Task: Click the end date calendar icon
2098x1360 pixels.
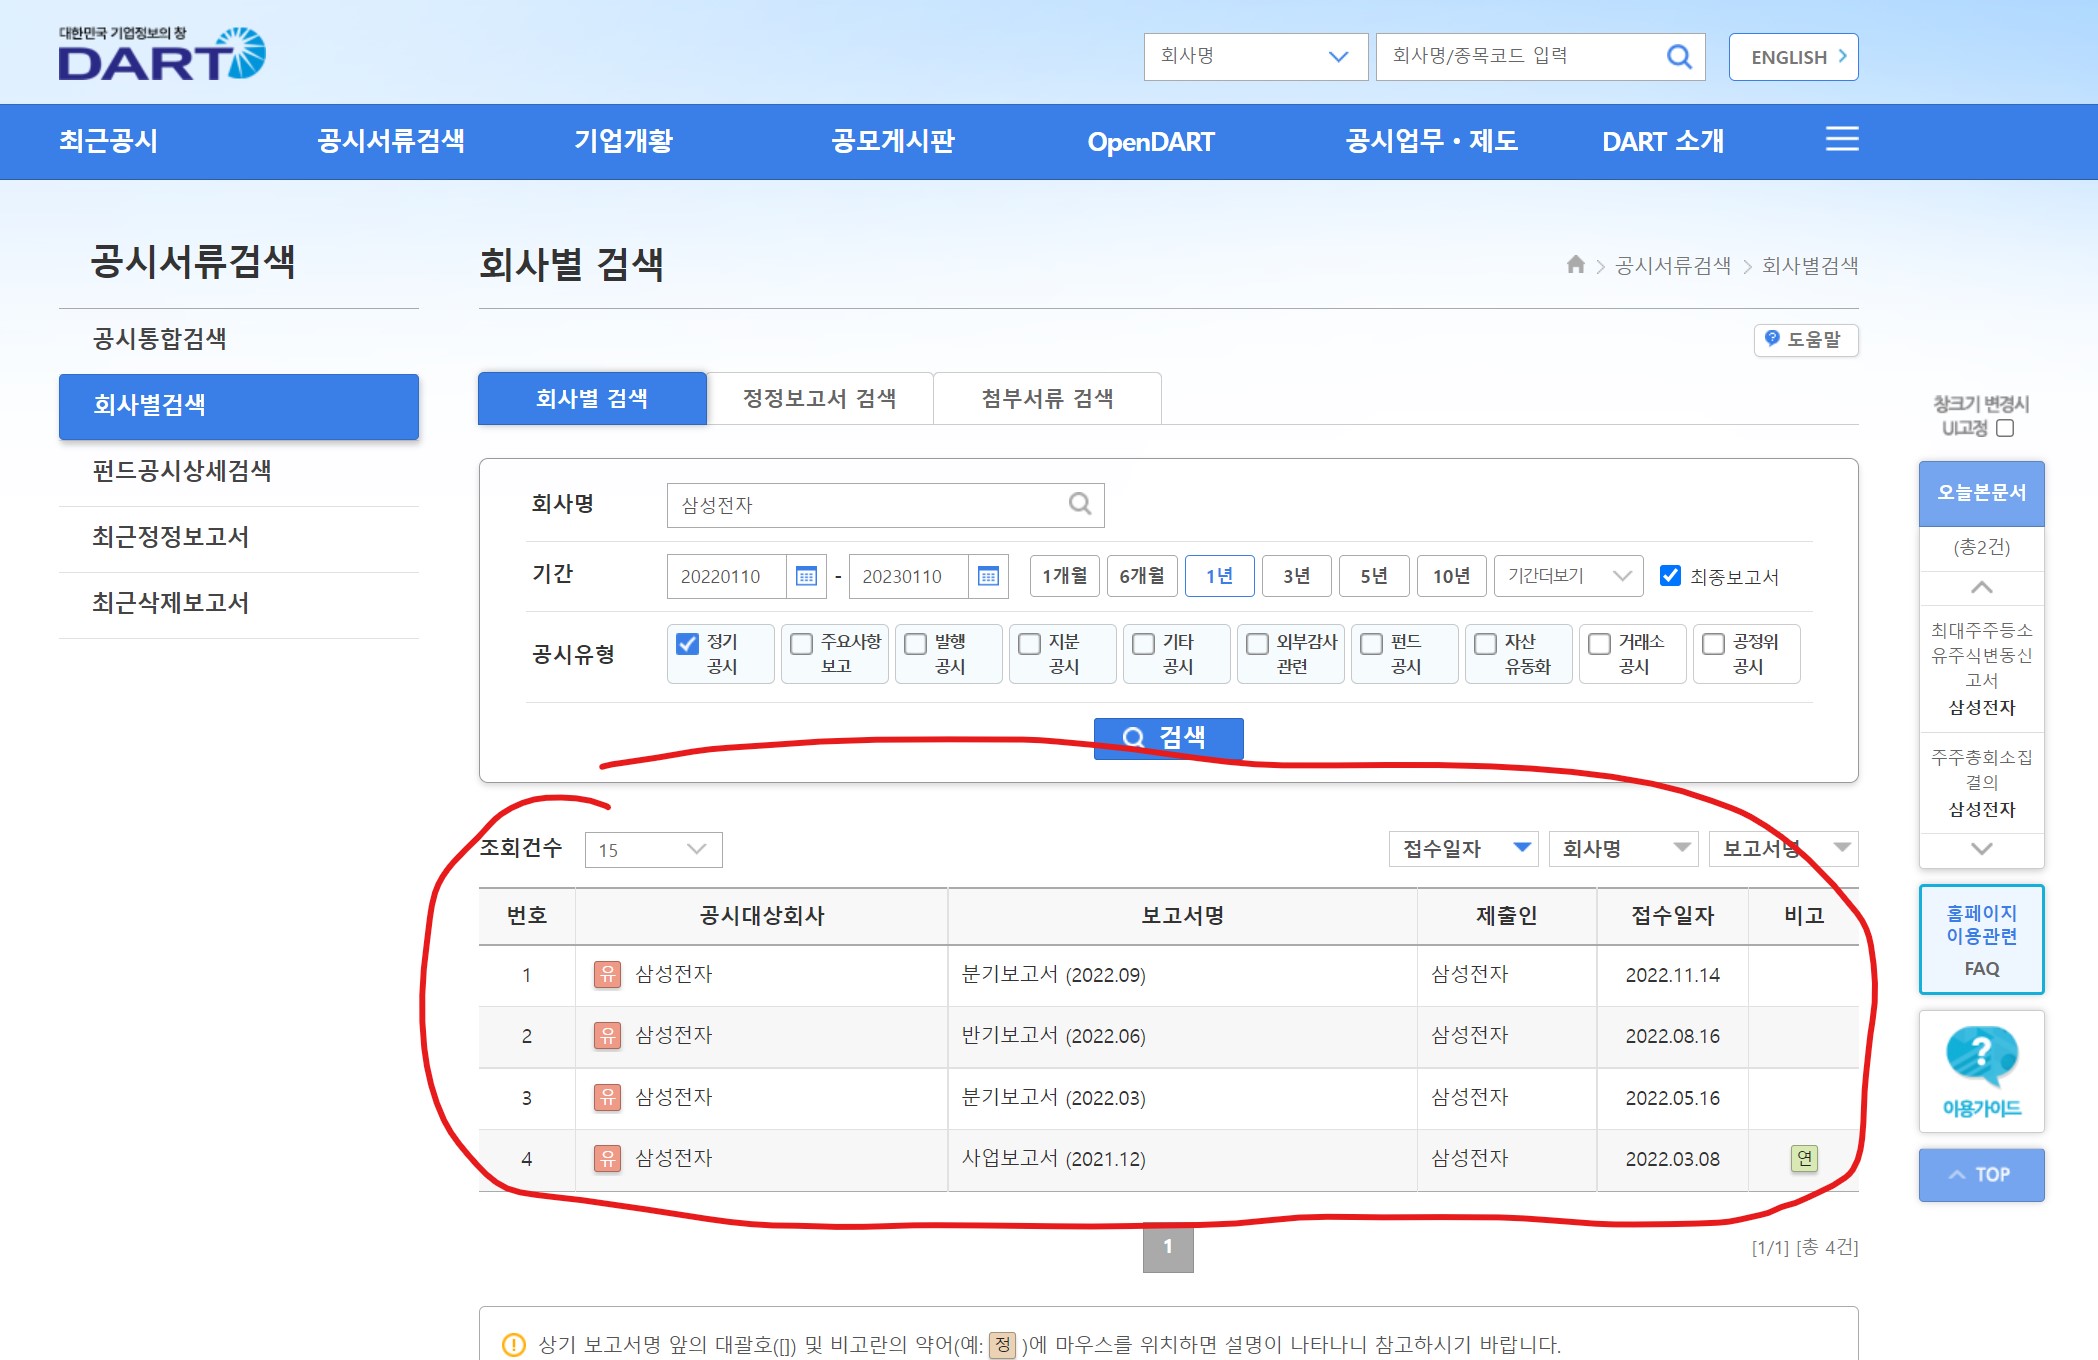Action: tap(988, 576)
